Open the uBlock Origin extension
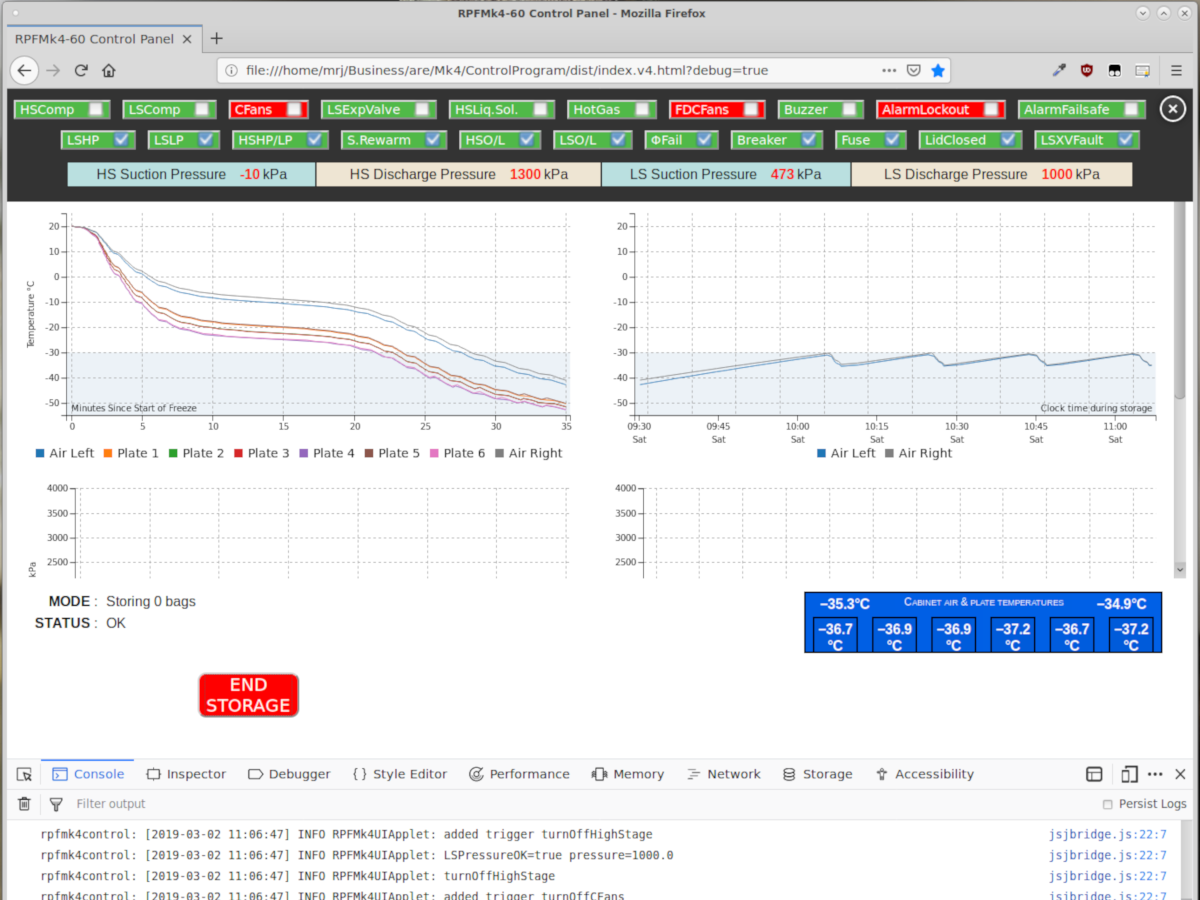This screenshot has width=1200, height=900. click(1087, 71)
